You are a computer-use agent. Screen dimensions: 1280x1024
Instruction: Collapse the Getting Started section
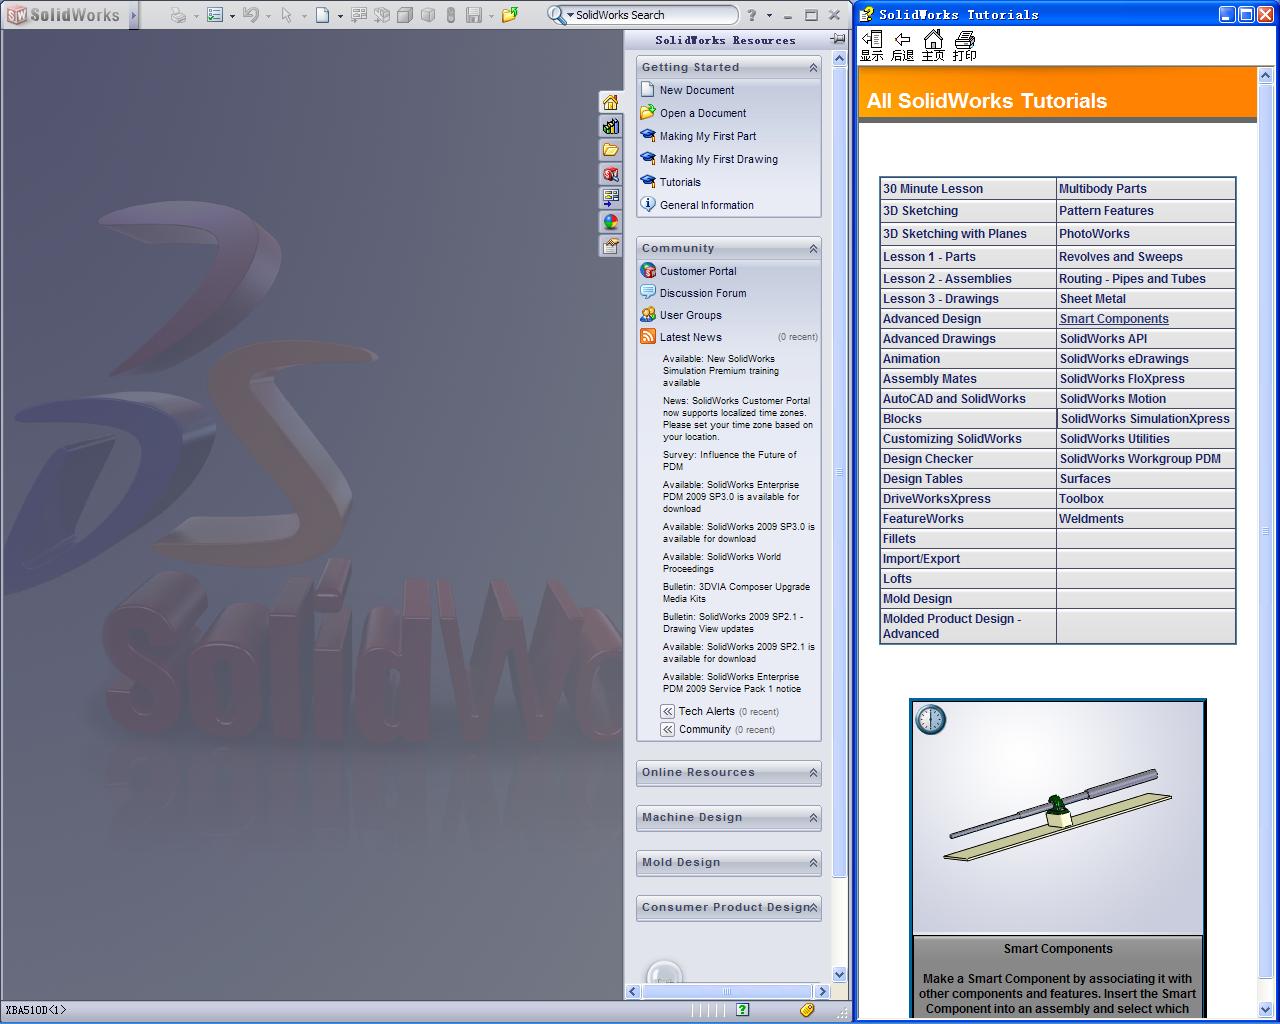click(813, 68)
